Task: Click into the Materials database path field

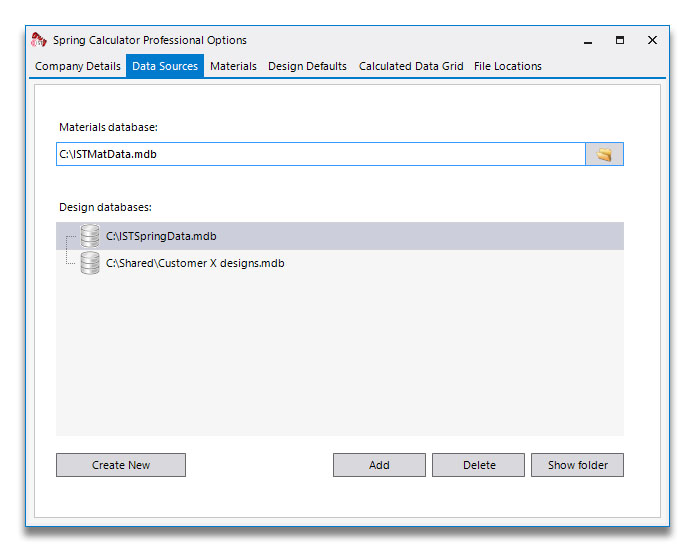Action: click(320, 154)
